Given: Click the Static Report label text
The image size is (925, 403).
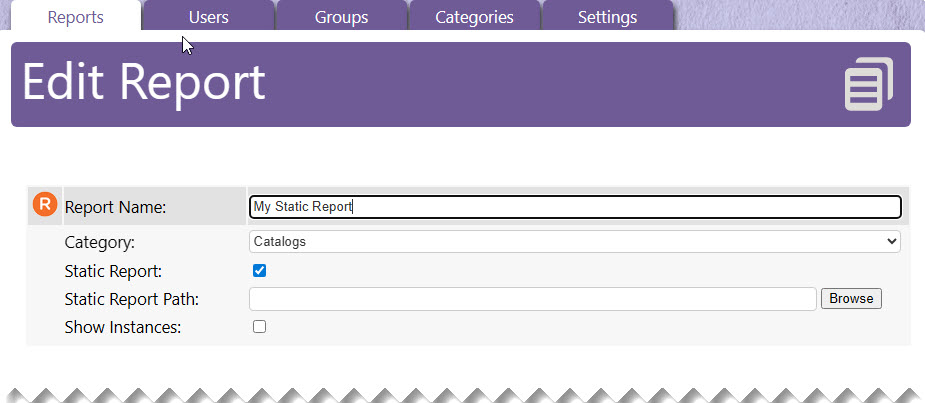Looking at the screenshot, I should (113, 271).
